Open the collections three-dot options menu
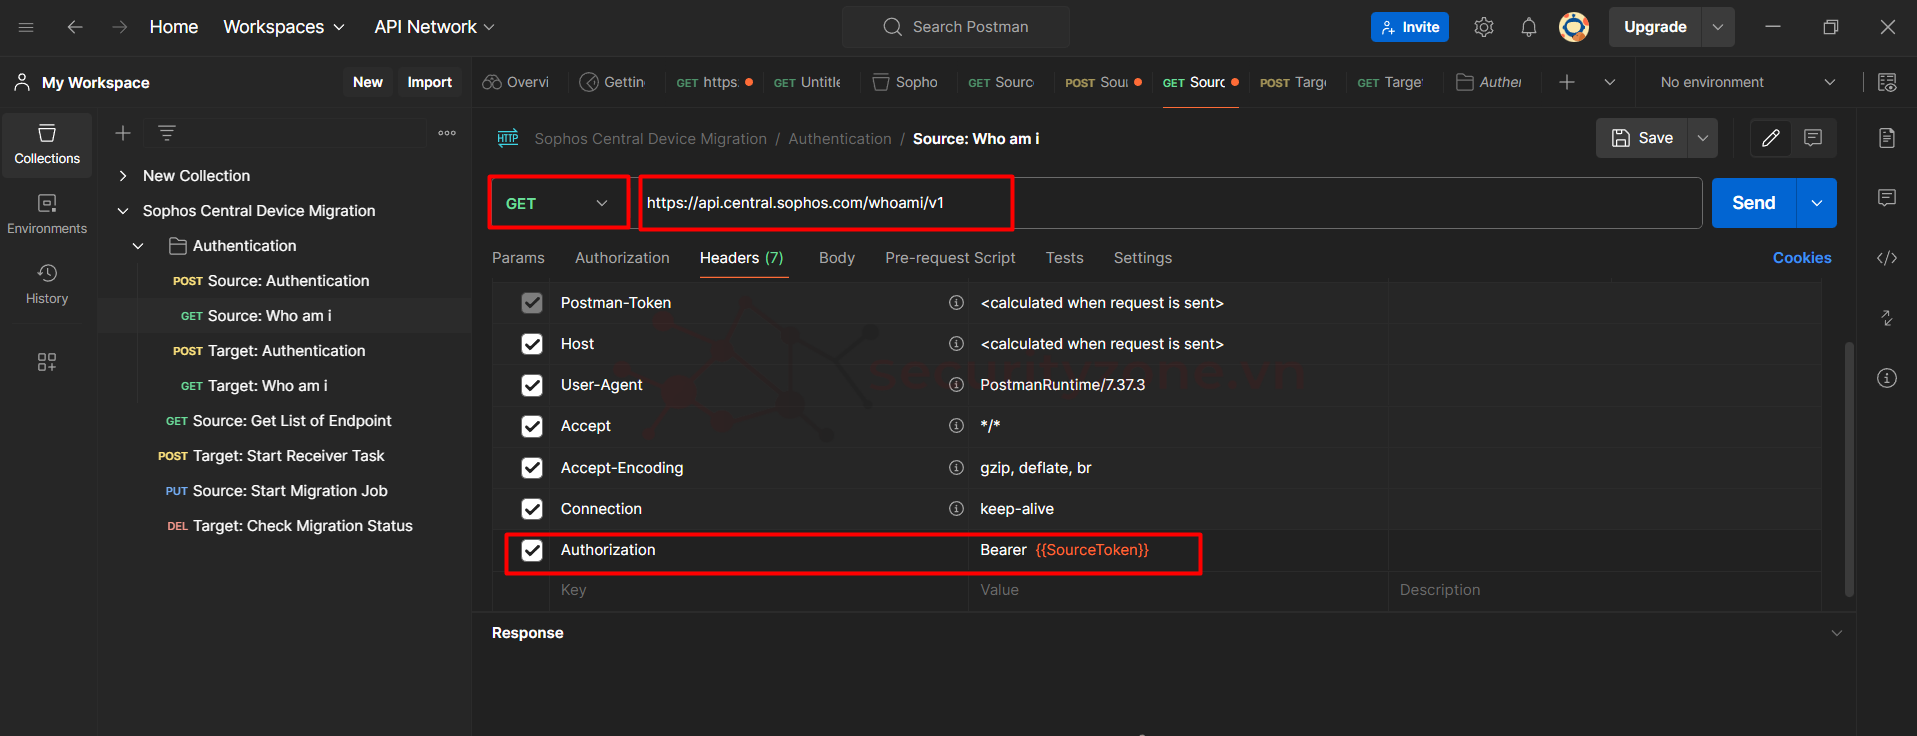1917x736 pixels. (x=447, y=133)
